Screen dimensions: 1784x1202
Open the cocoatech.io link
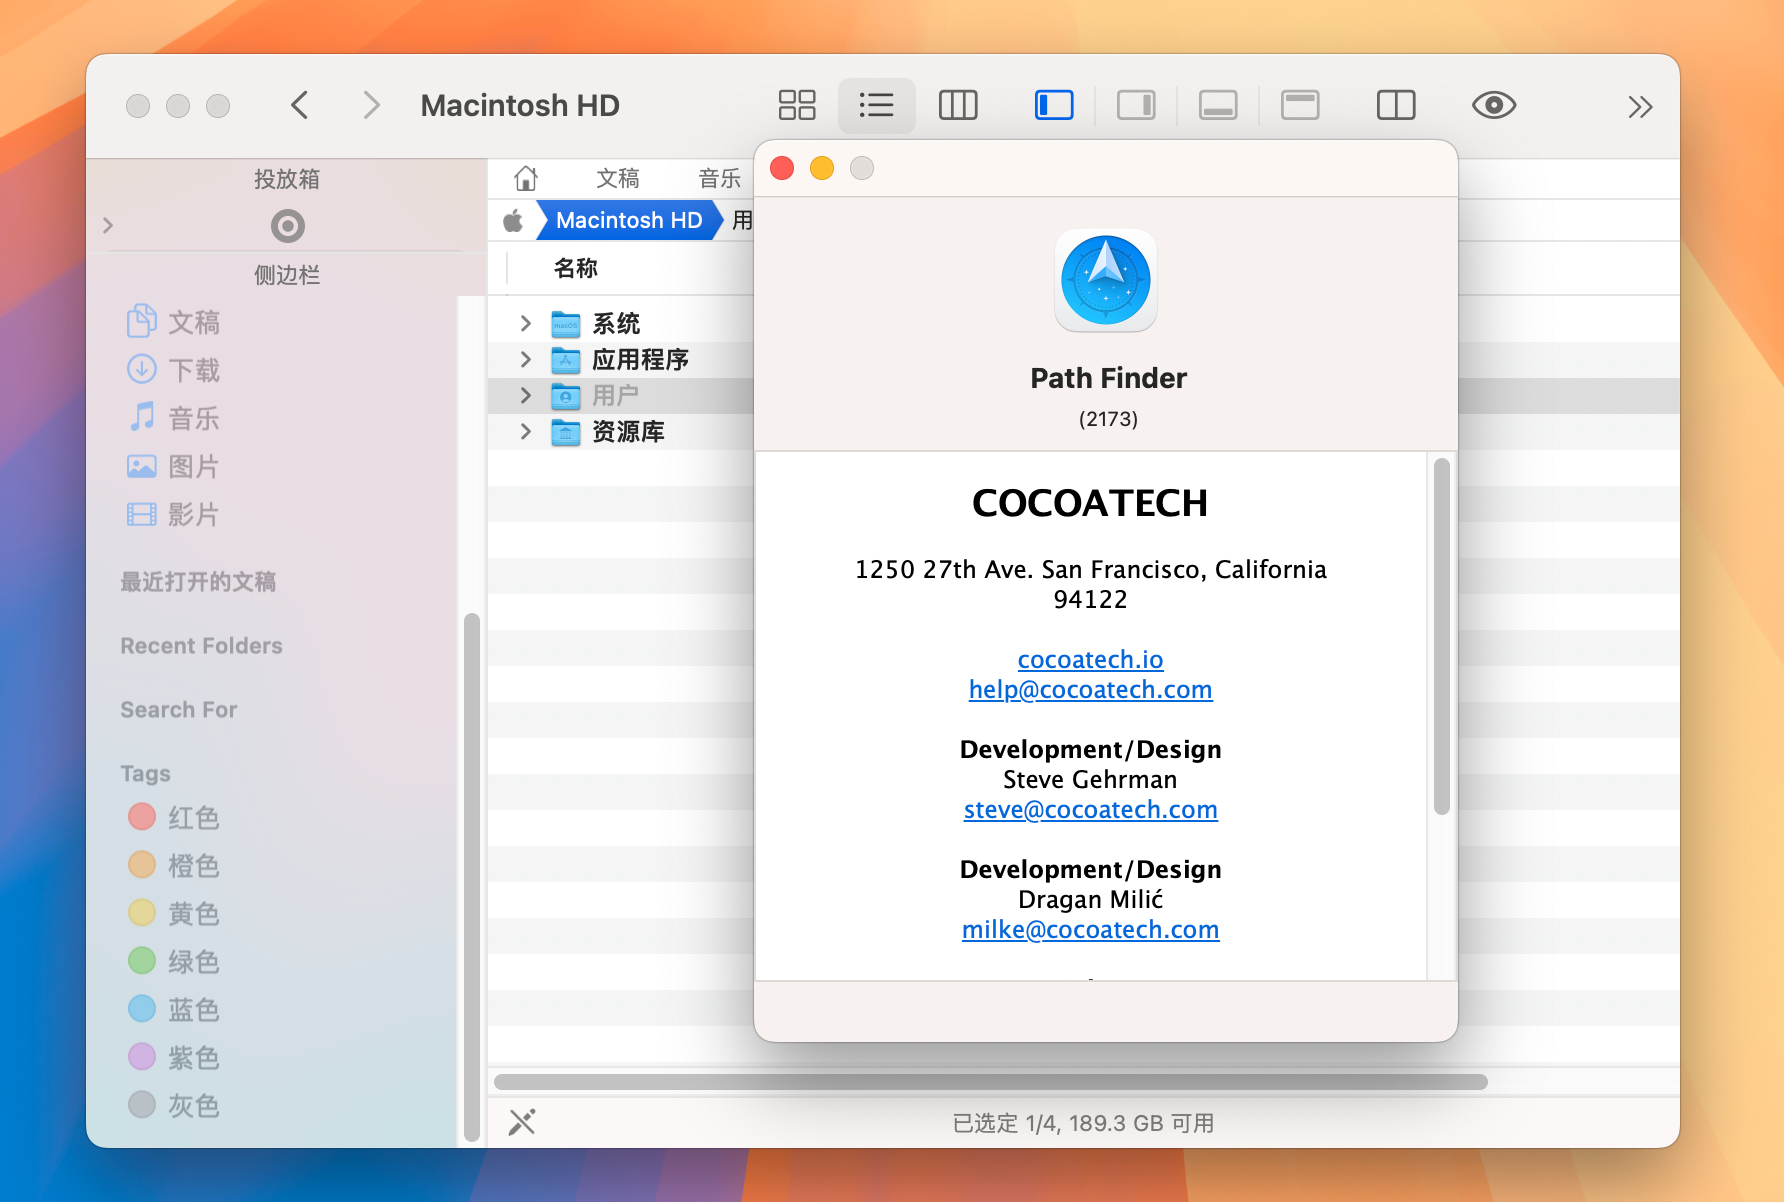point(1090,660)
